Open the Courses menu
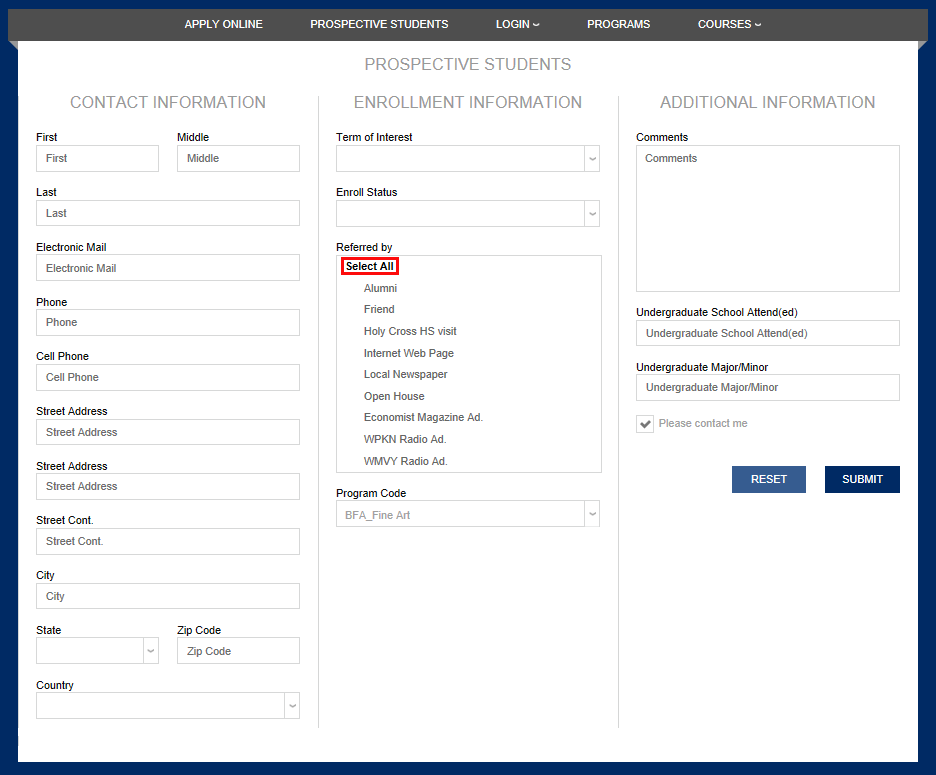This screenshot has height=775, width=936. [x=729, y=24]
